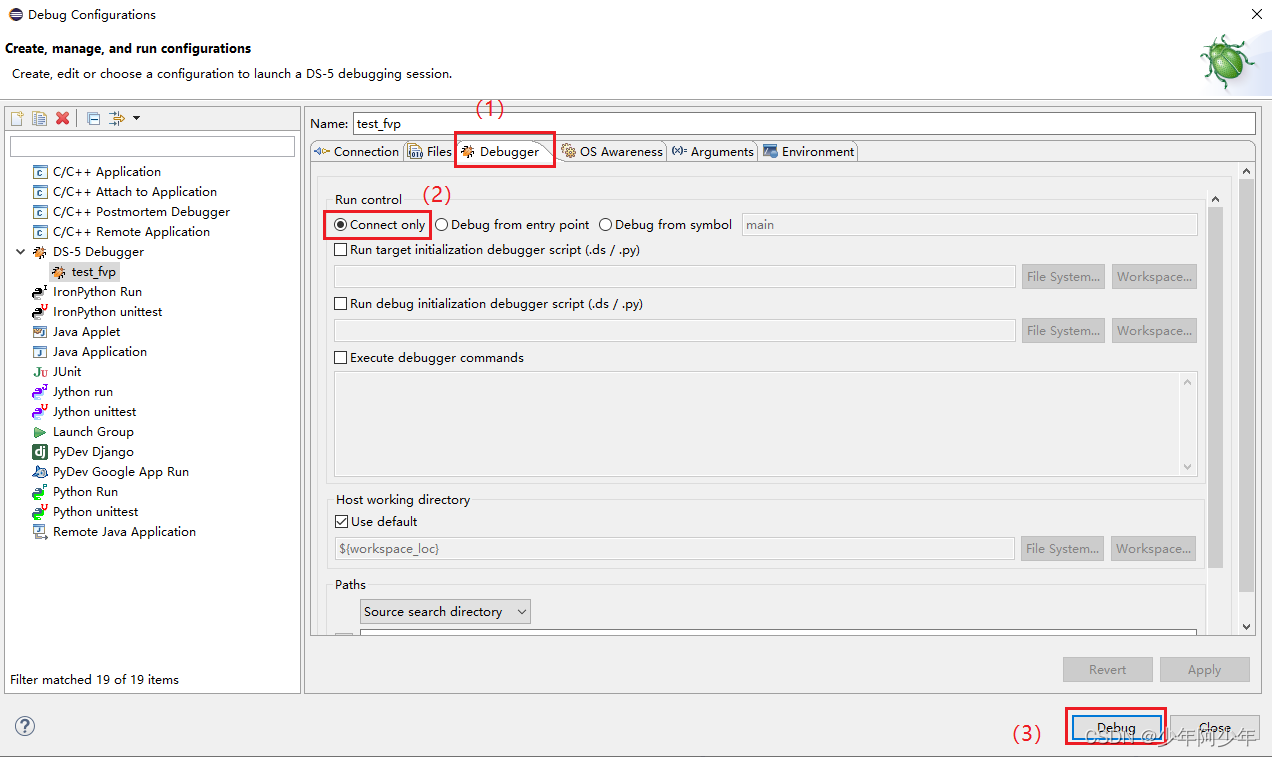Select the DS-5 Debugger entry
This screenshot has width=1272, height=757.
point(99,251)
